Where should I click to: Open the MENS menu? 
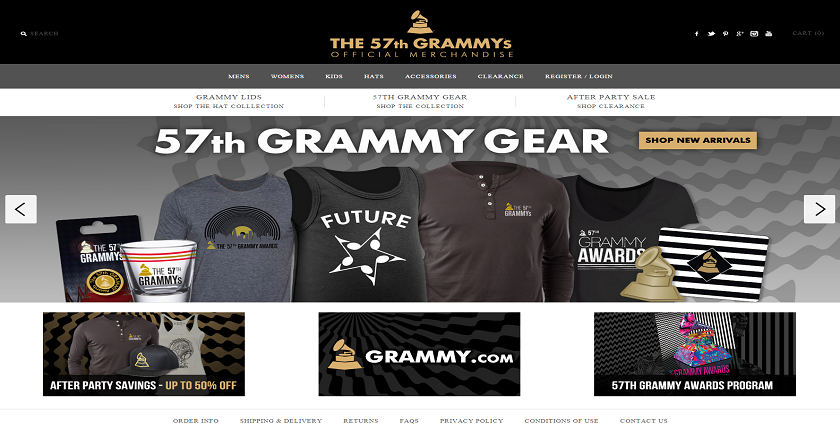coord(238,76)
